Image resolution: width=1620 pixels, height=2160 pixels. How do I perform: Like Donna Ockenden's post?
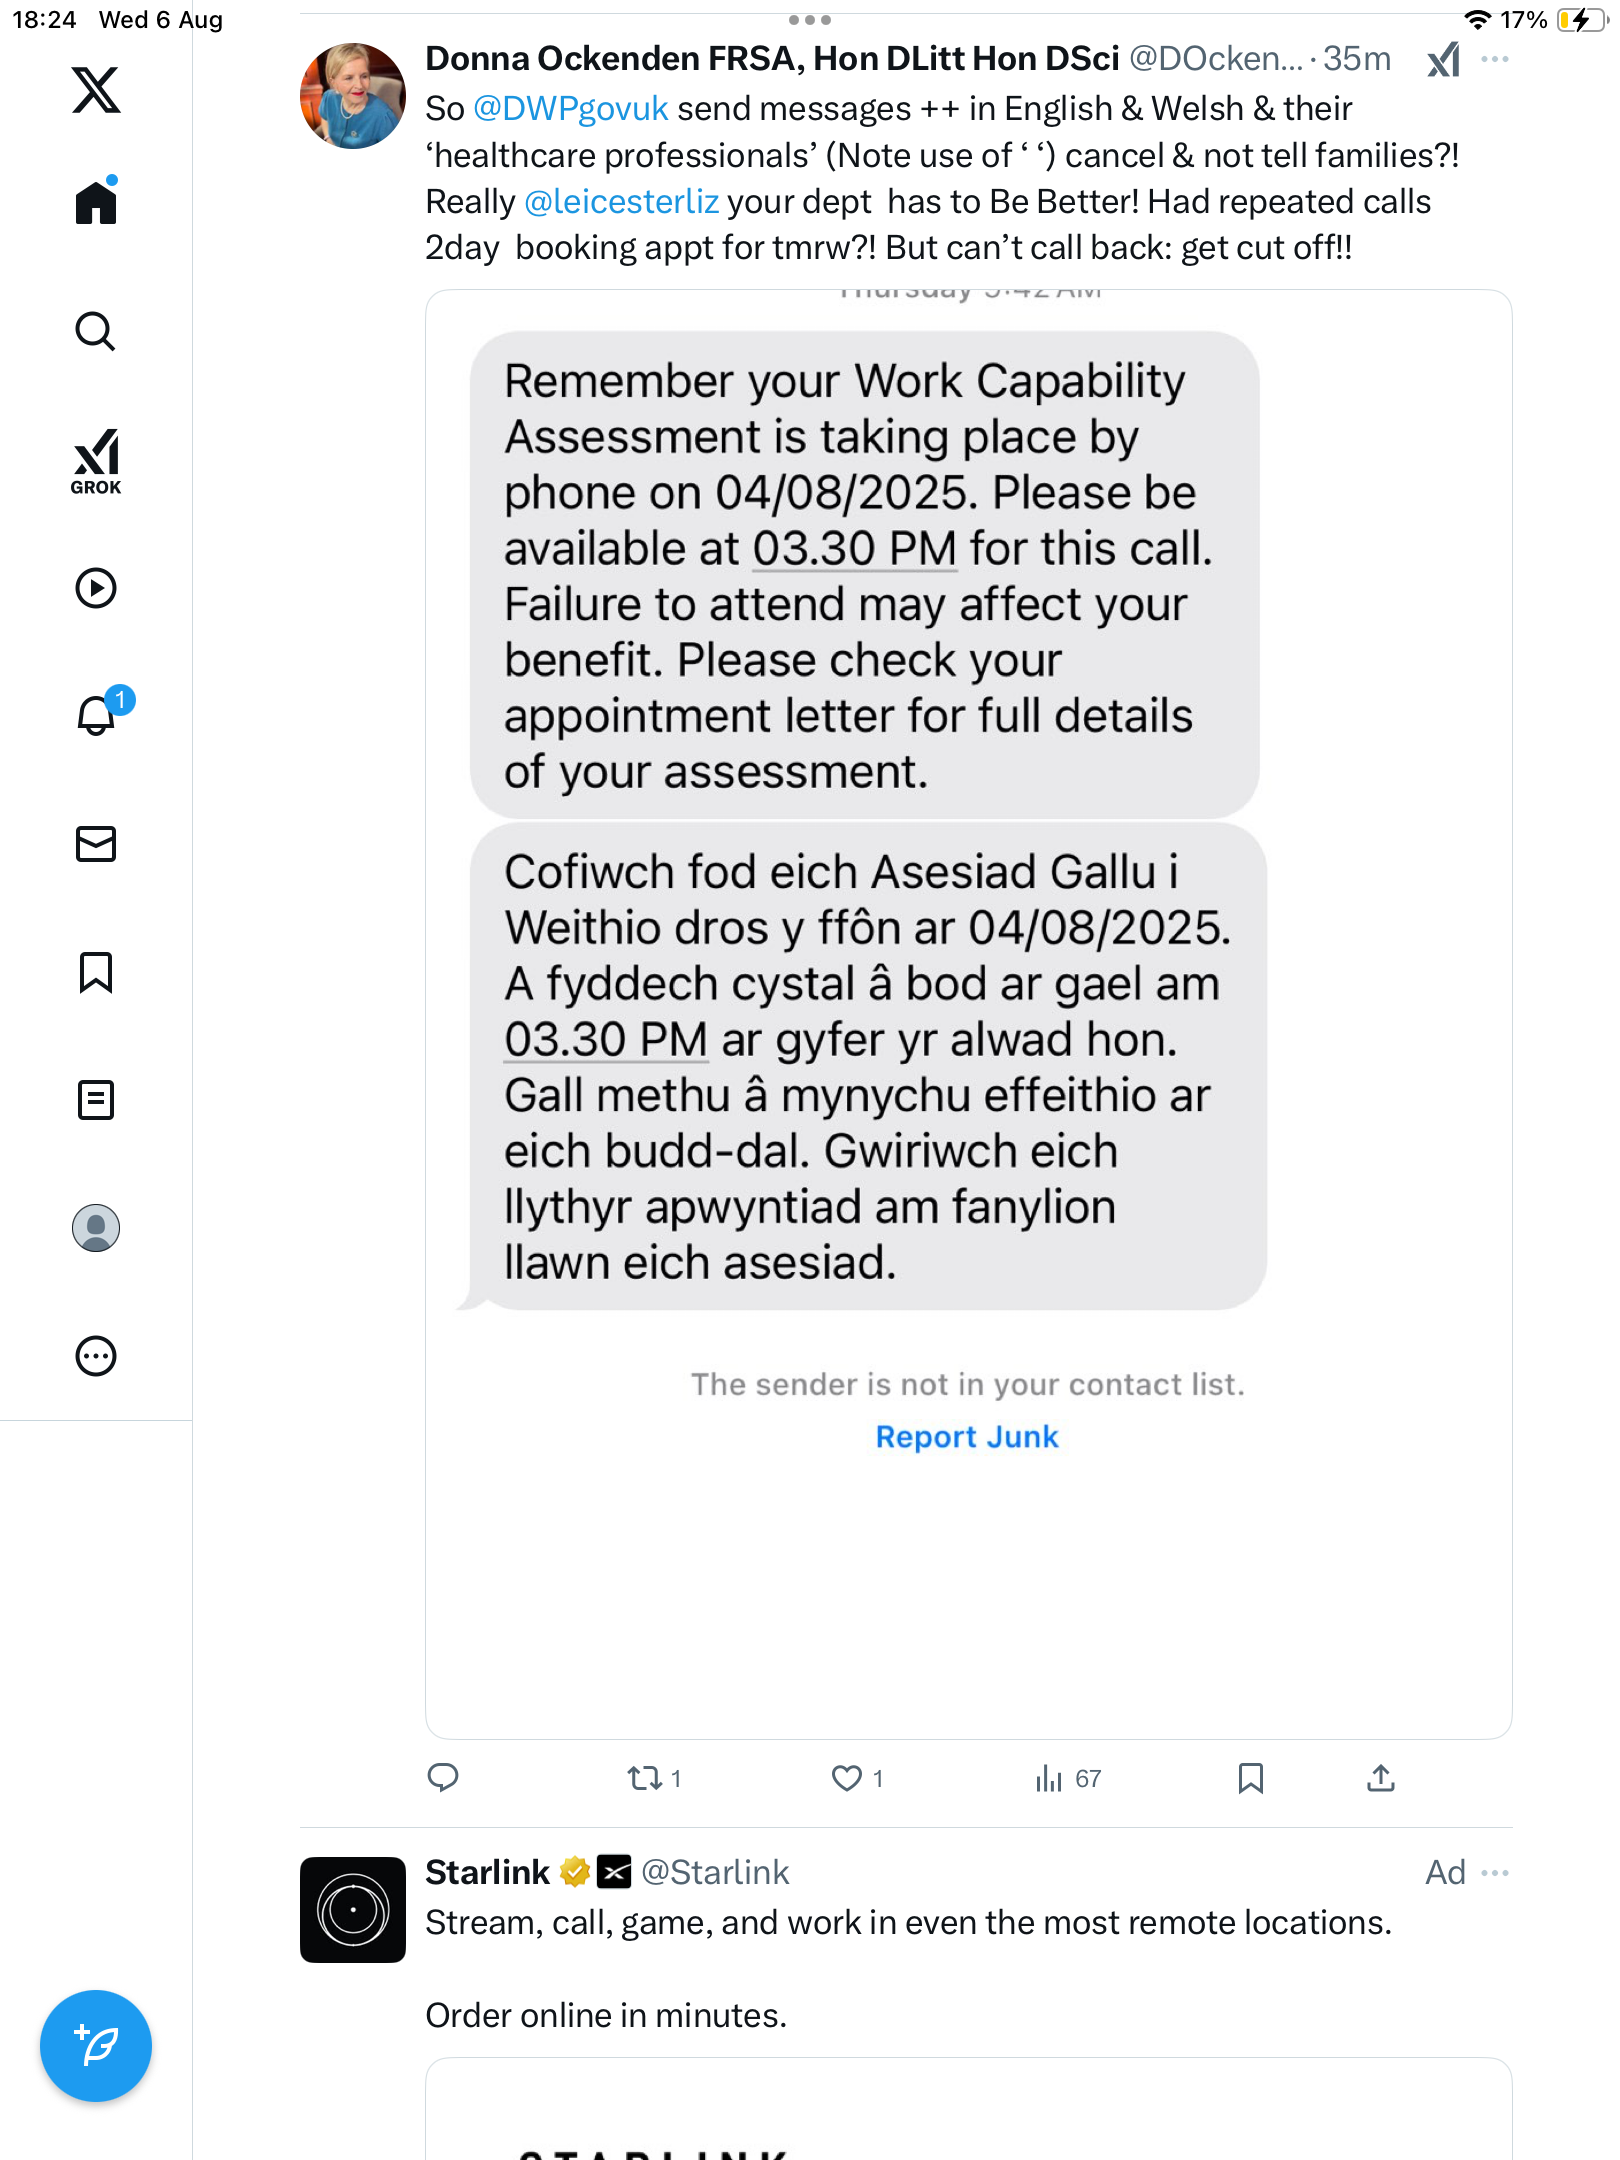pos(847,1778)
